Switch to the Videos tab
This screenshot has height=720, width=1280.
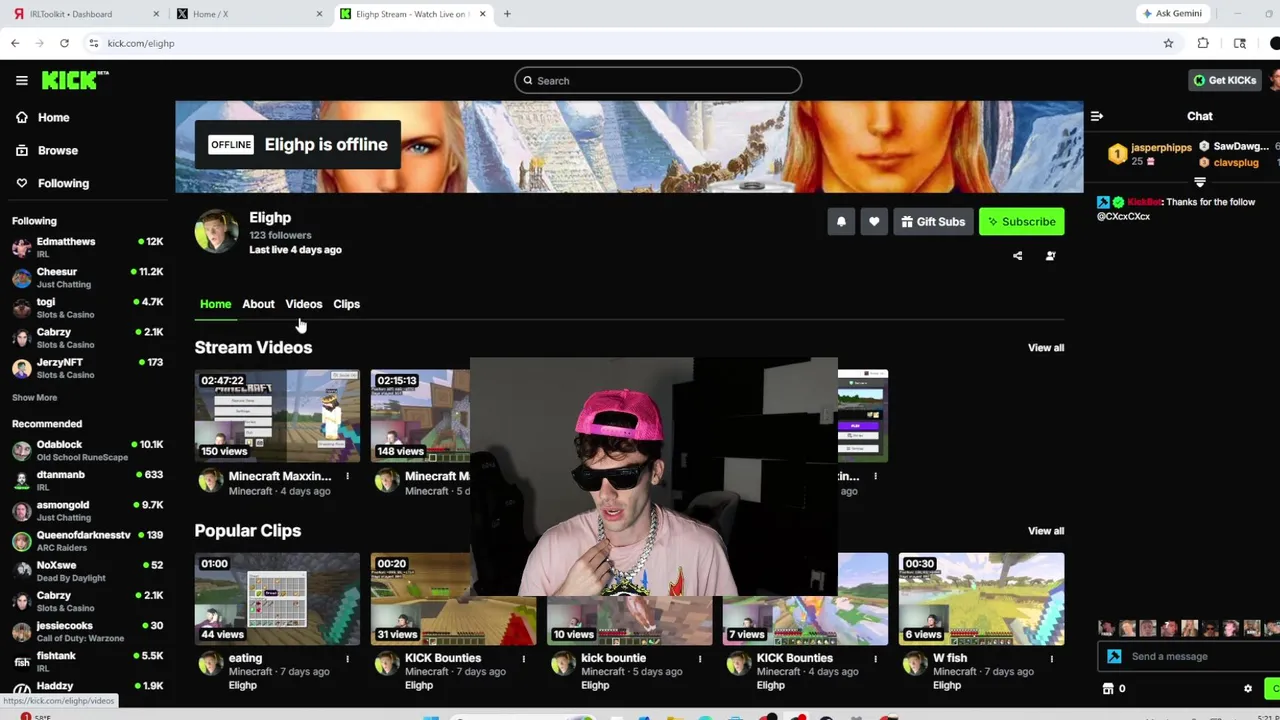click(x=303, y=304)
